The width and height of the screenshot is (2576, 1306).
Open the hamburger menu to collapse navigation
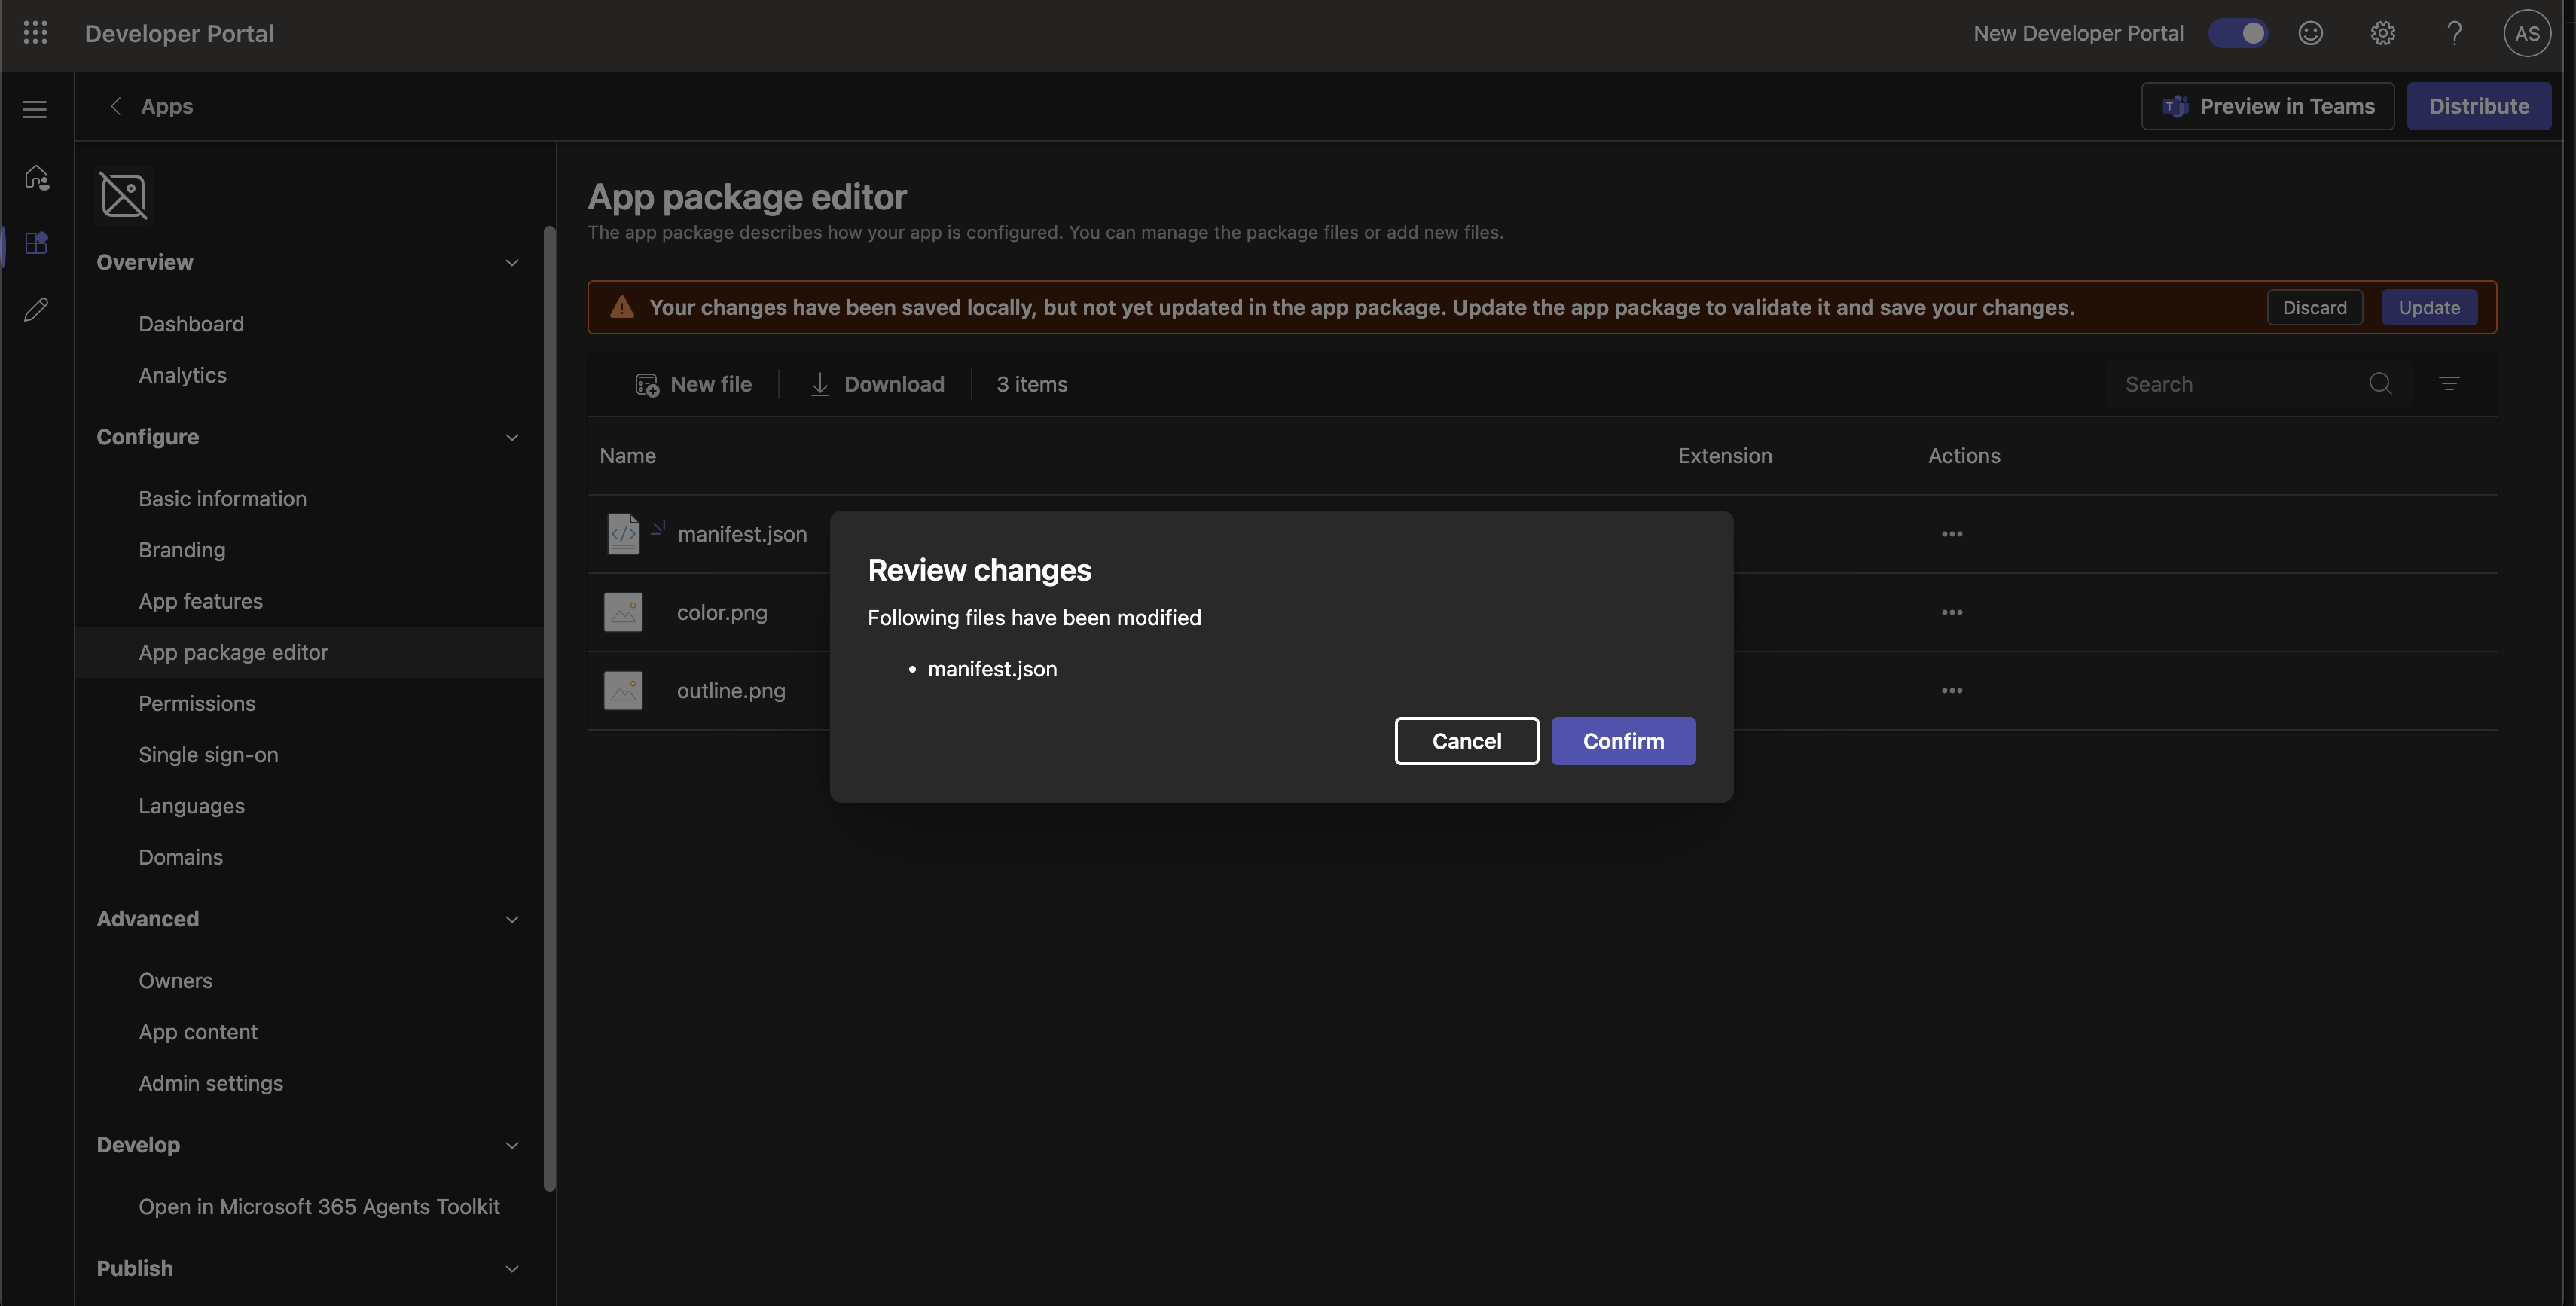point(35,108)
